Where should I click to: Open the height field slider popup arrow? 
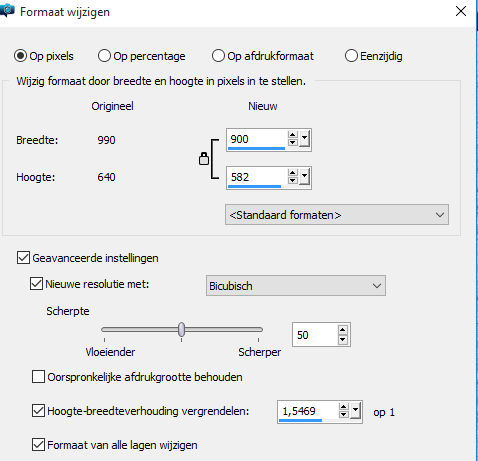304,177
